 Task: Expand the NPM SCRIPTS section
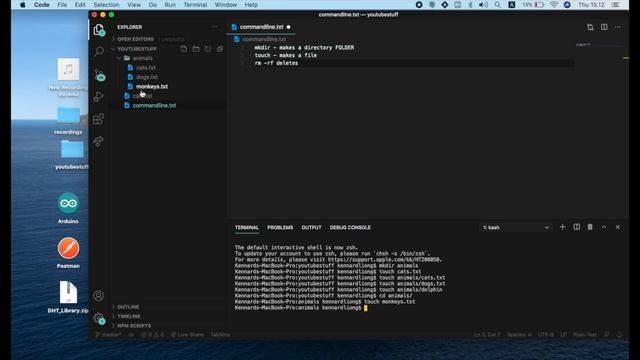pos(134,326)
